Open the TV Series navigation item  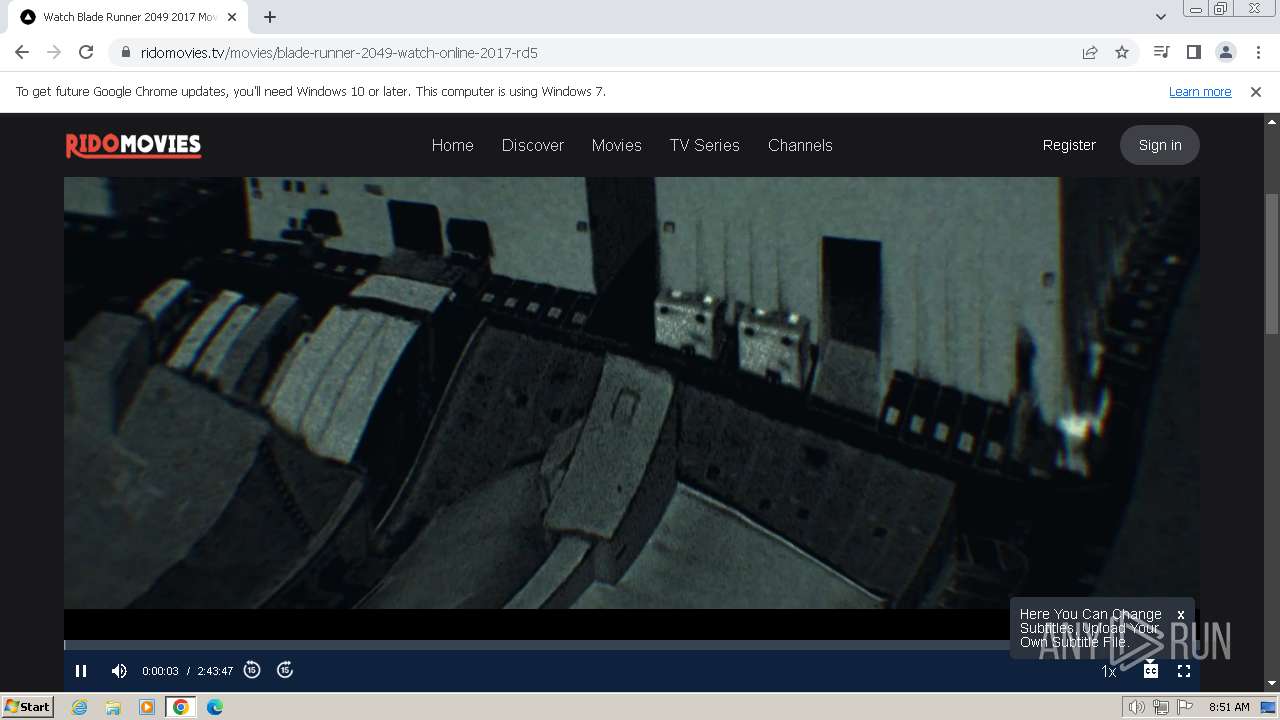(x=705, y=145)
